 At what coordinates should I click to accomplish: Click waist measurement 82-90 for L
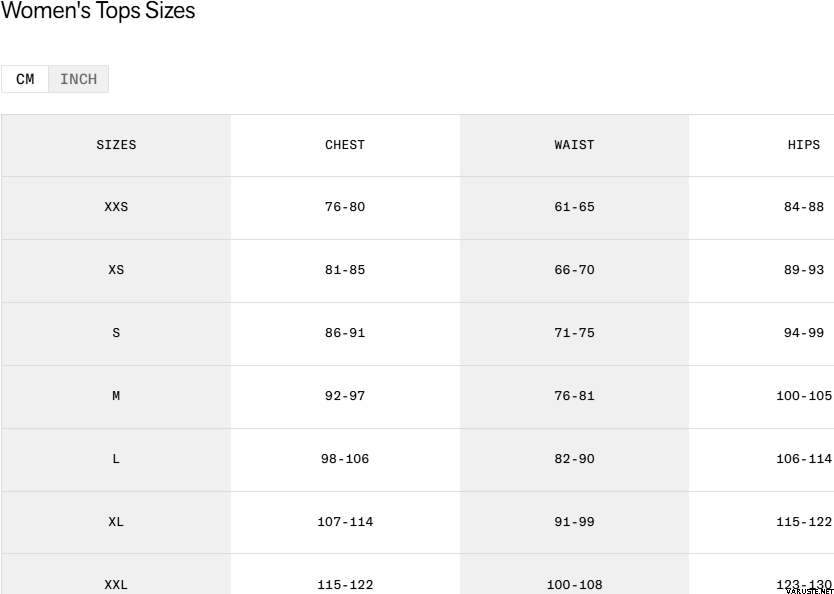coord(574,459)
